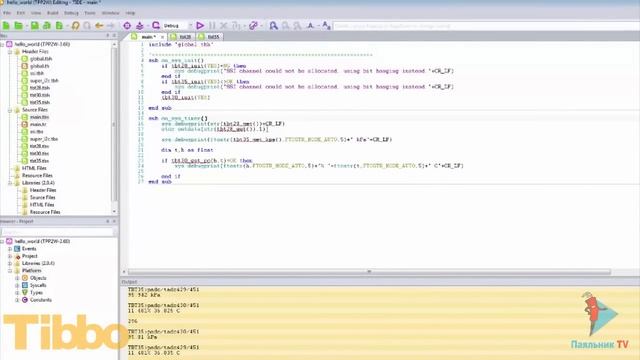Open the Help menu
Screen dimensions: 640x360
[x=130, y=13]
